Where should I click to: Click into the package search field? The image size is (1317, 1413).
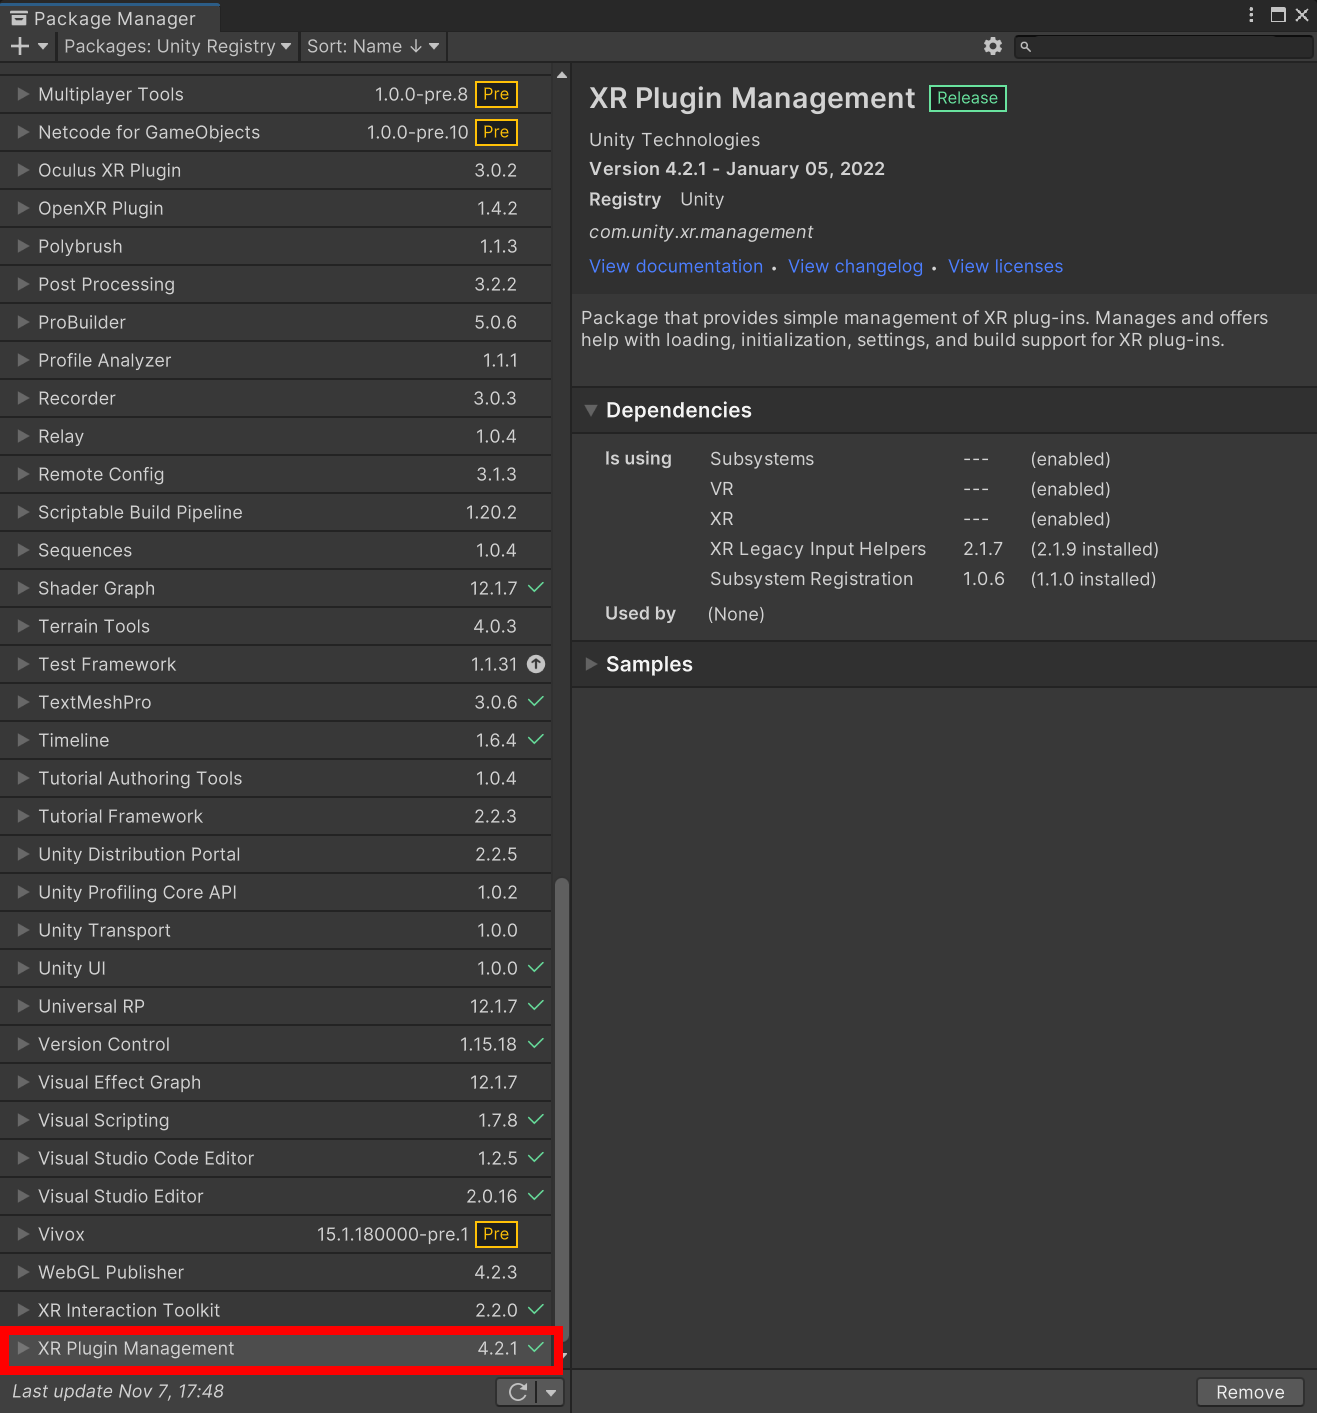coord(1163,46)
